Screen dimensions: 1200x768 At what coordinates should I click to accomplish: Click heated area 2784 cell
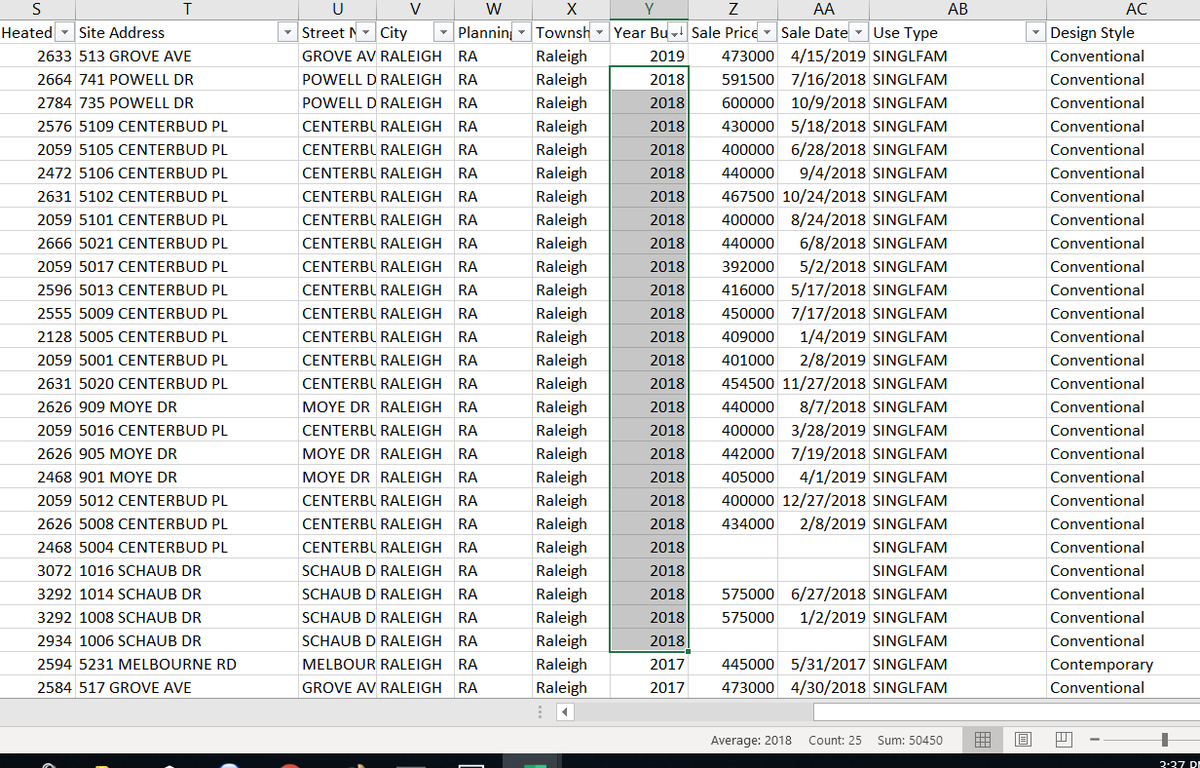click(x=37, y=102)
